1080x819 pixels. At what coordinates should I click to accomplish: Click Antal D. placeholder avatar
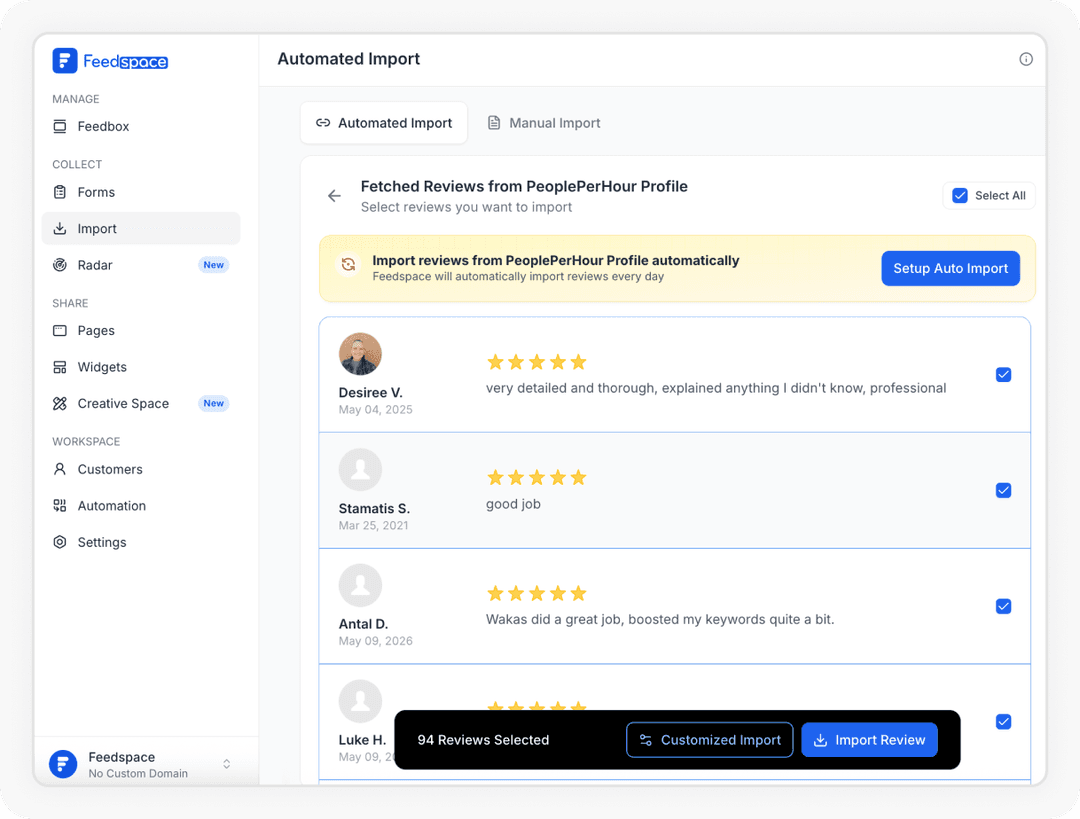[360, 585]
